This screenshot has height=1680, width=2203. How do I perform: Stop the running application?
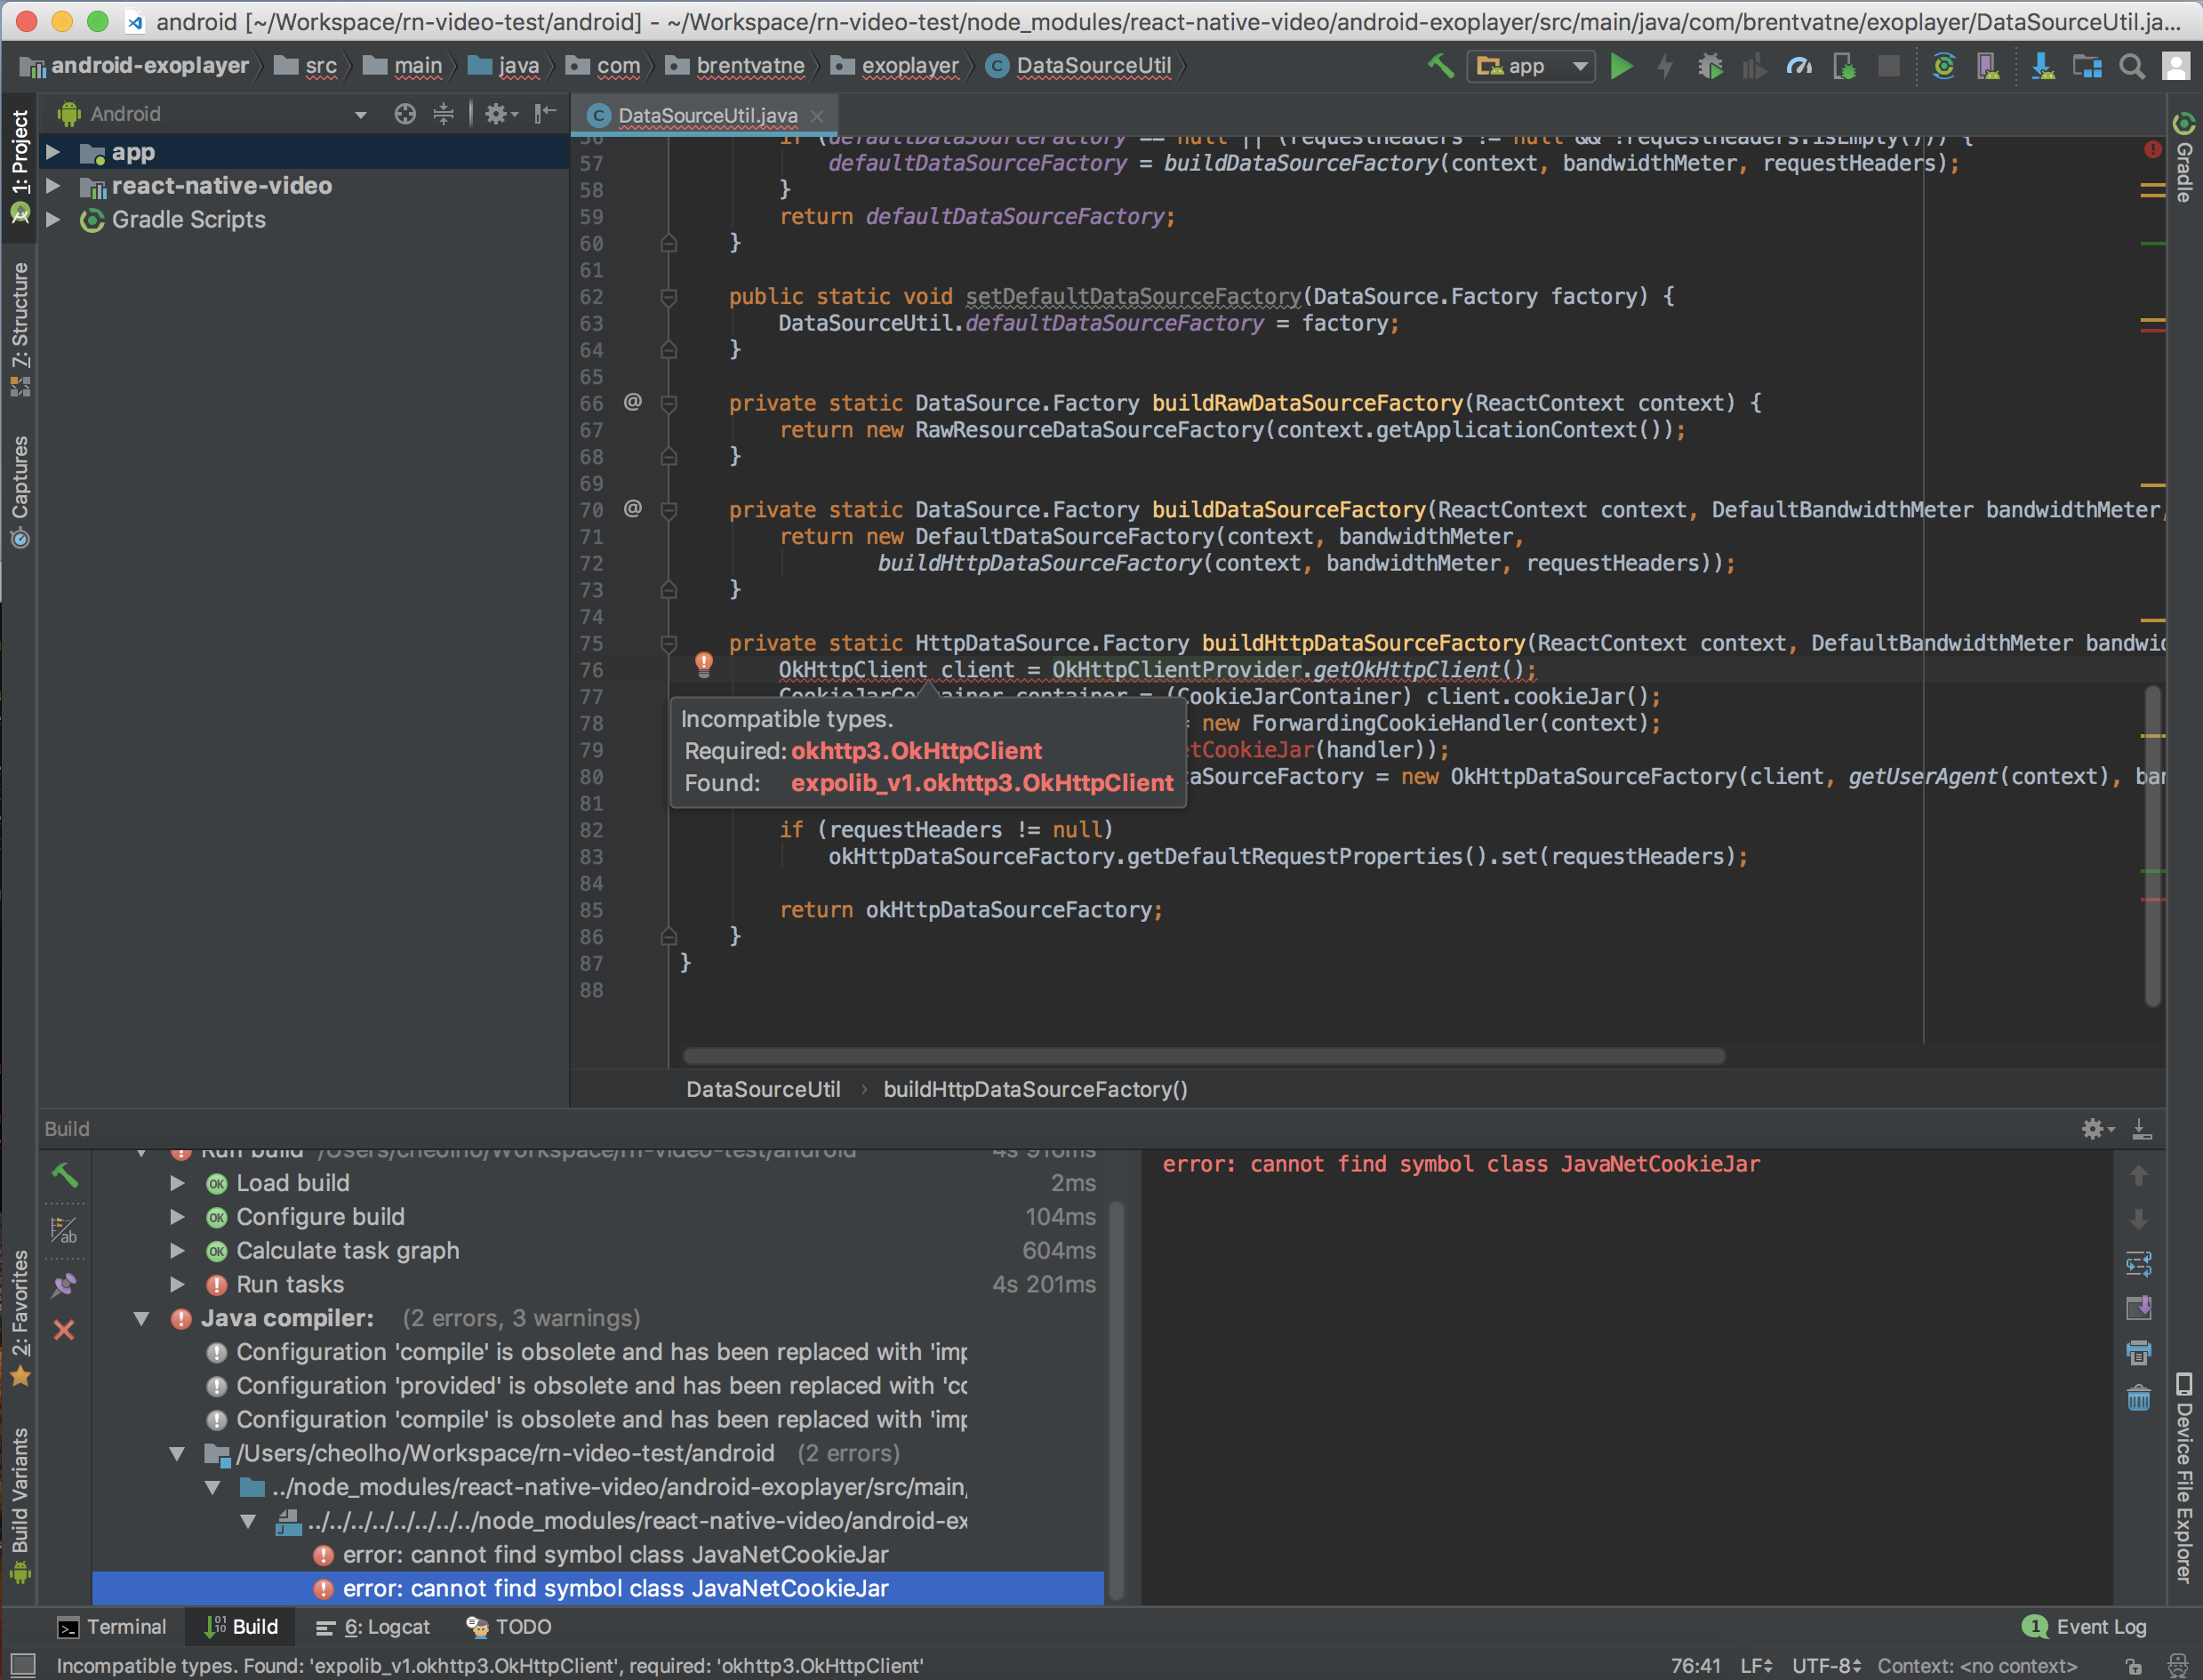point(1889,65)
